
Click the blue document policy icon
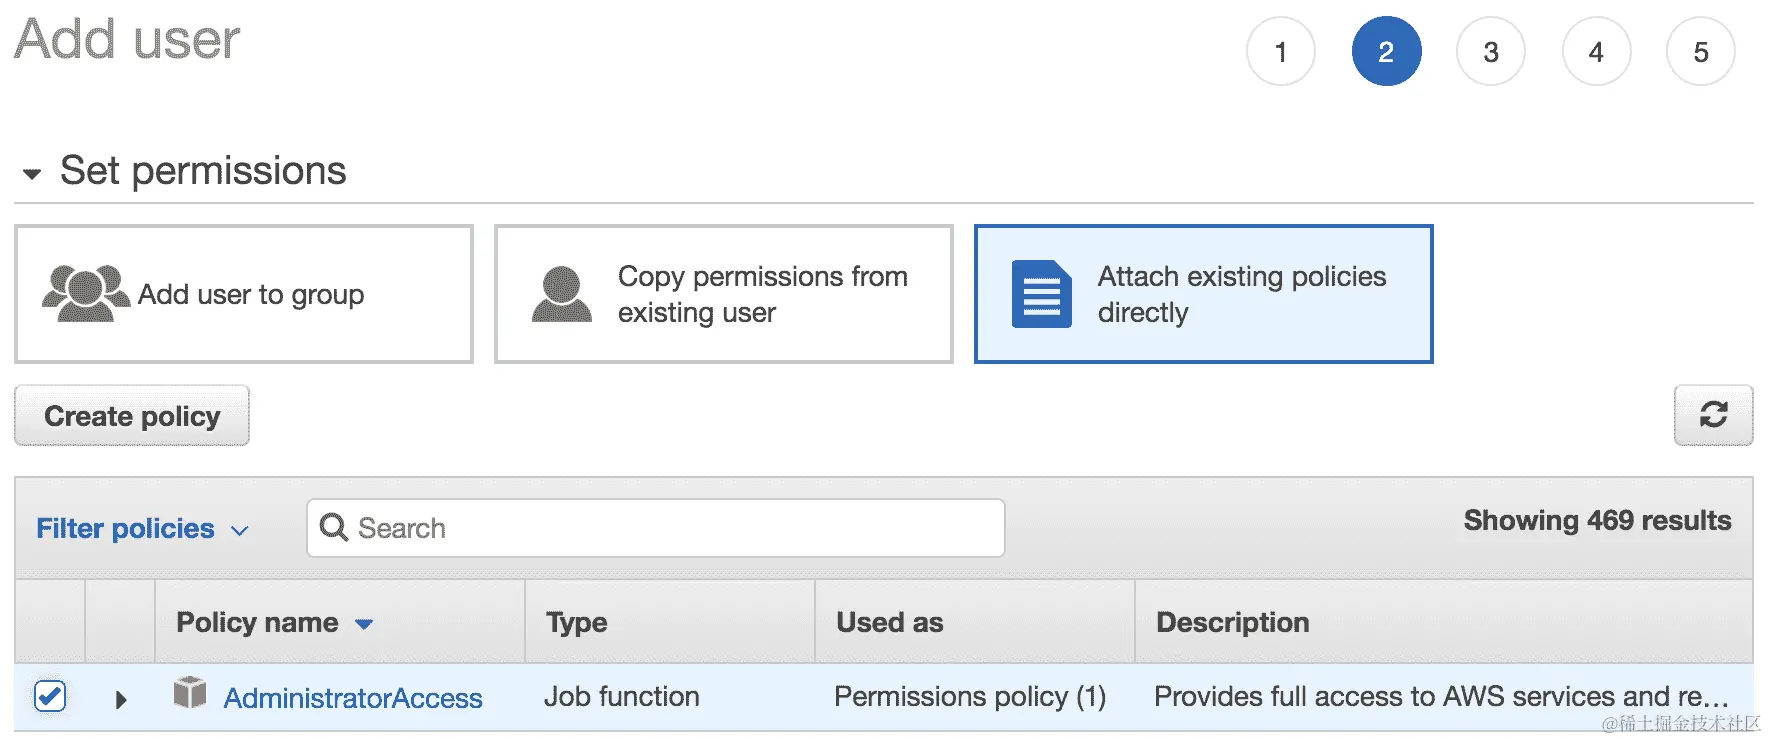1041,294
